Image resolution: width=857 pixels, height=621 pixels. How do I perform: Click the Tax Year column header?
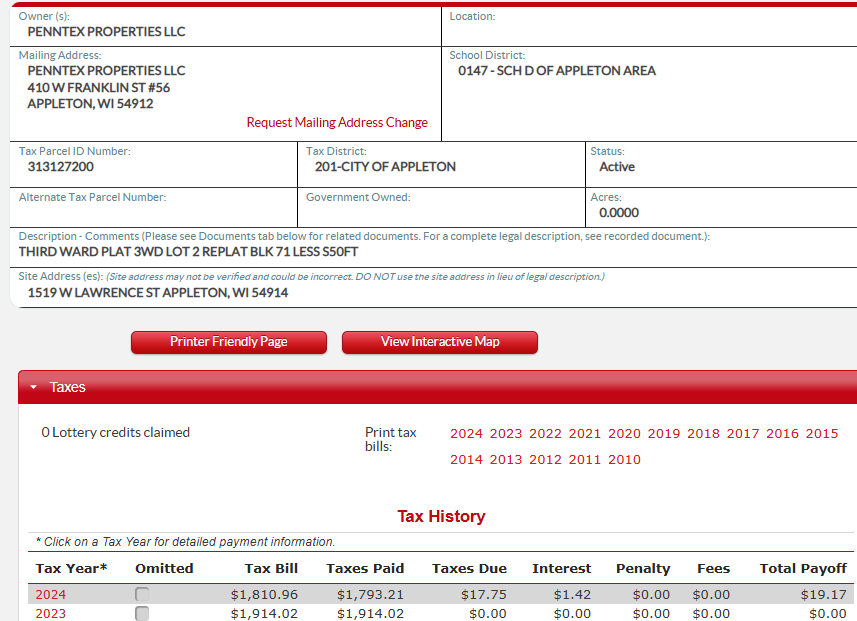pyautogui.click(x=71, y=568)
